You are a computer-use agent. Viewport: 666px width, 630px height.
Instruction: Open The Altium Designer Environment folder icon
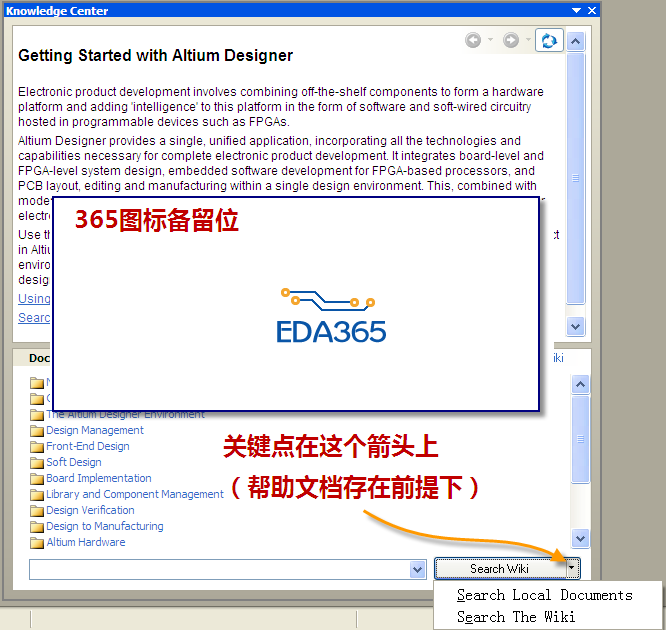coord(37,415)
